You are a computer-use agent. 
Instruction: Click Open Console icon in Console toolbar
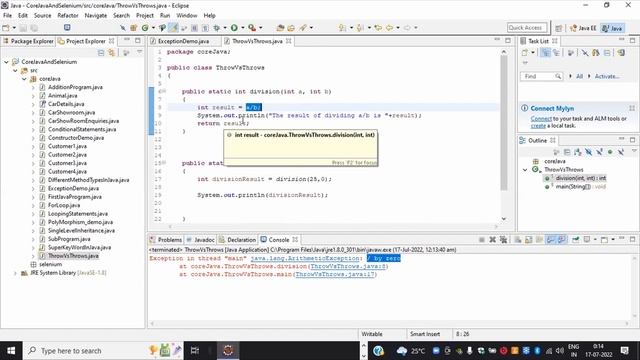(604, 240)
